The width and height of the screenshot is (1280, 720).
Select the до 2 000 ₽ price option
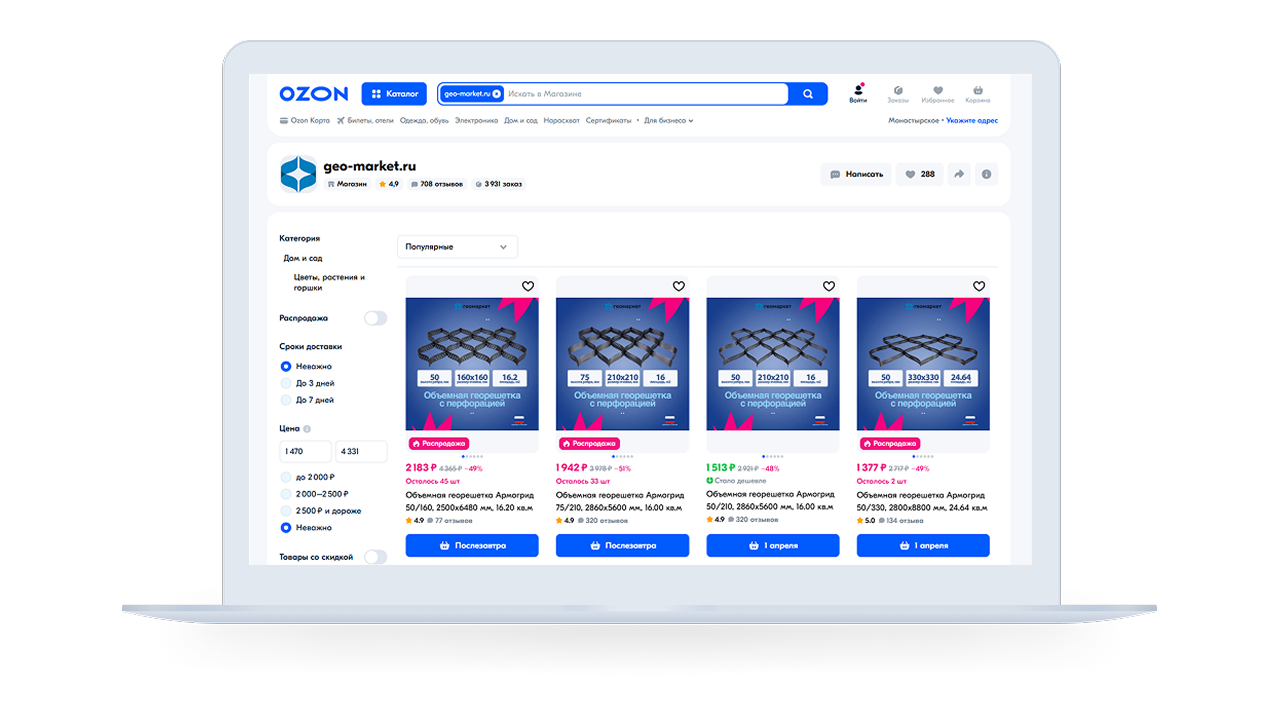pos(308,477)
